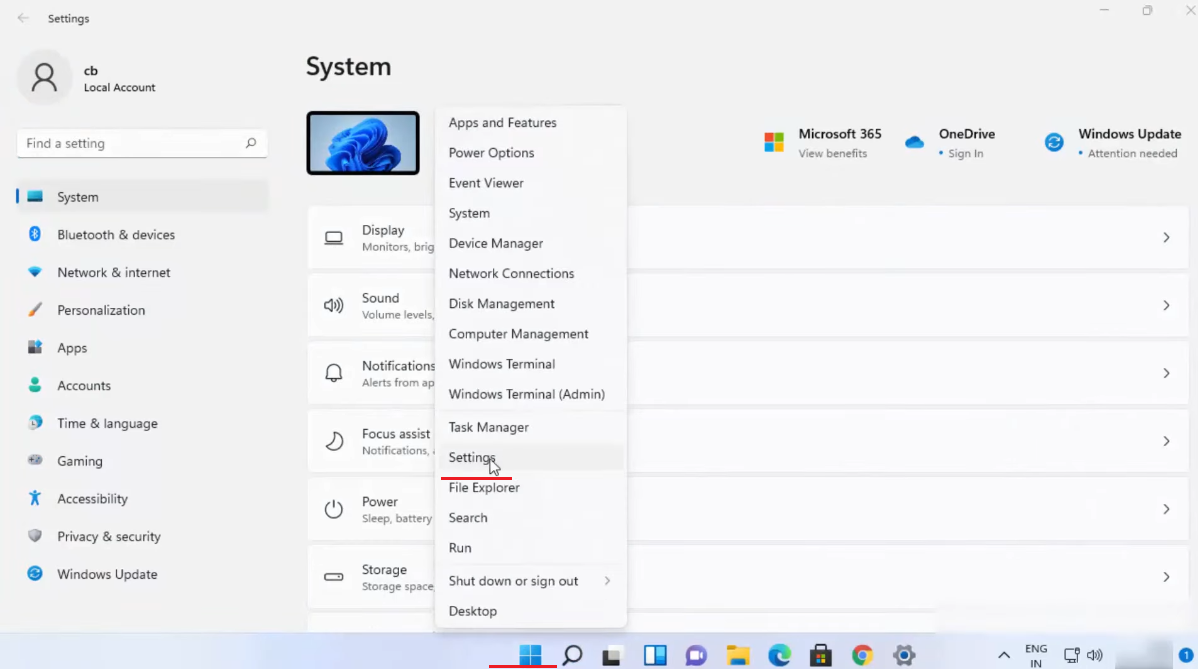Open taskbar Search magnifier
Image resolution: width=1198 pixels, height=669 pixels.
[572, 654]
